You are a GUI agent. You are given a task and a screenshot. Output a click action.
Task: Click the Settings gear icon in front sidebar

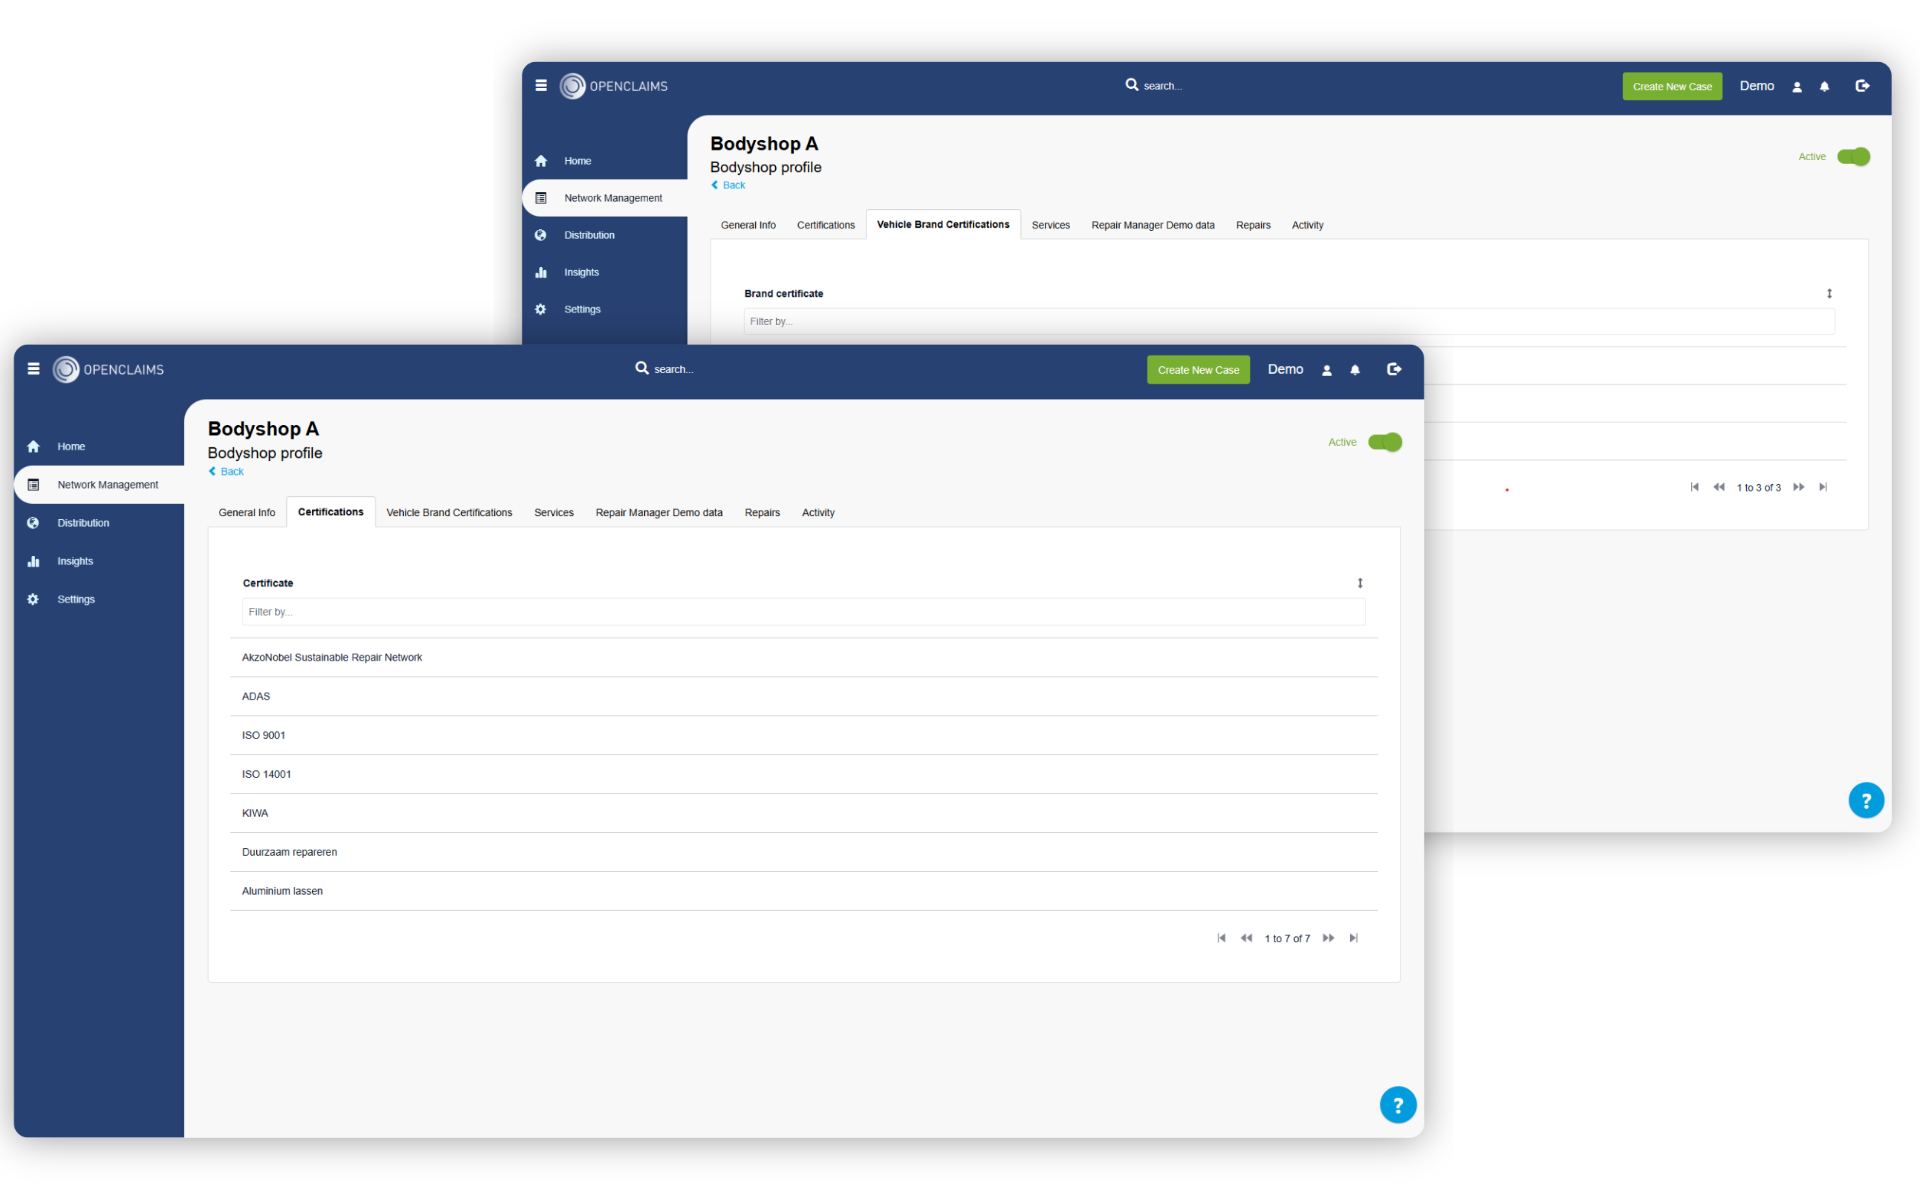pos(33,600)
